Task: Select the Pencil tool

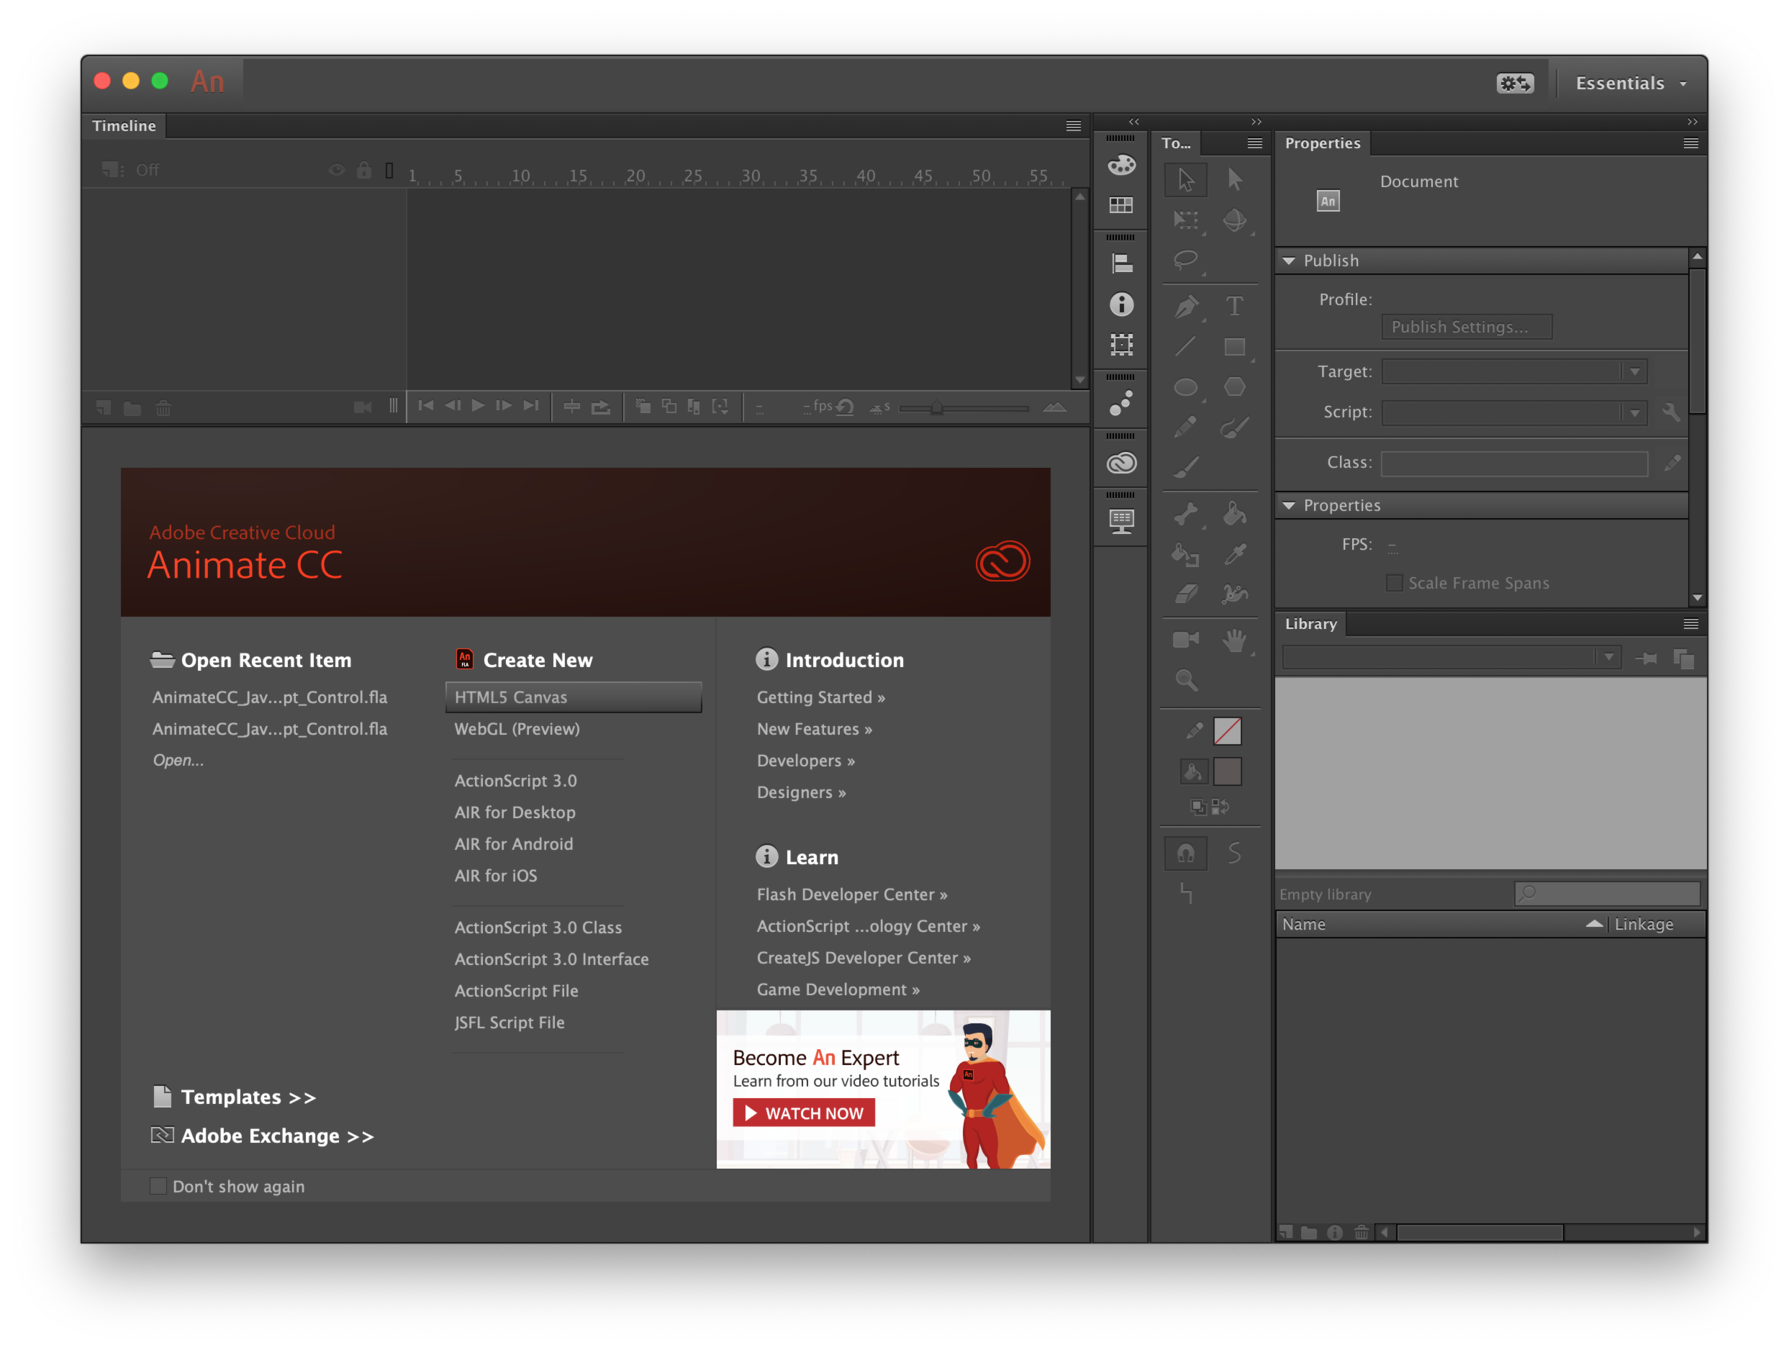Action: coord(1185,428)
